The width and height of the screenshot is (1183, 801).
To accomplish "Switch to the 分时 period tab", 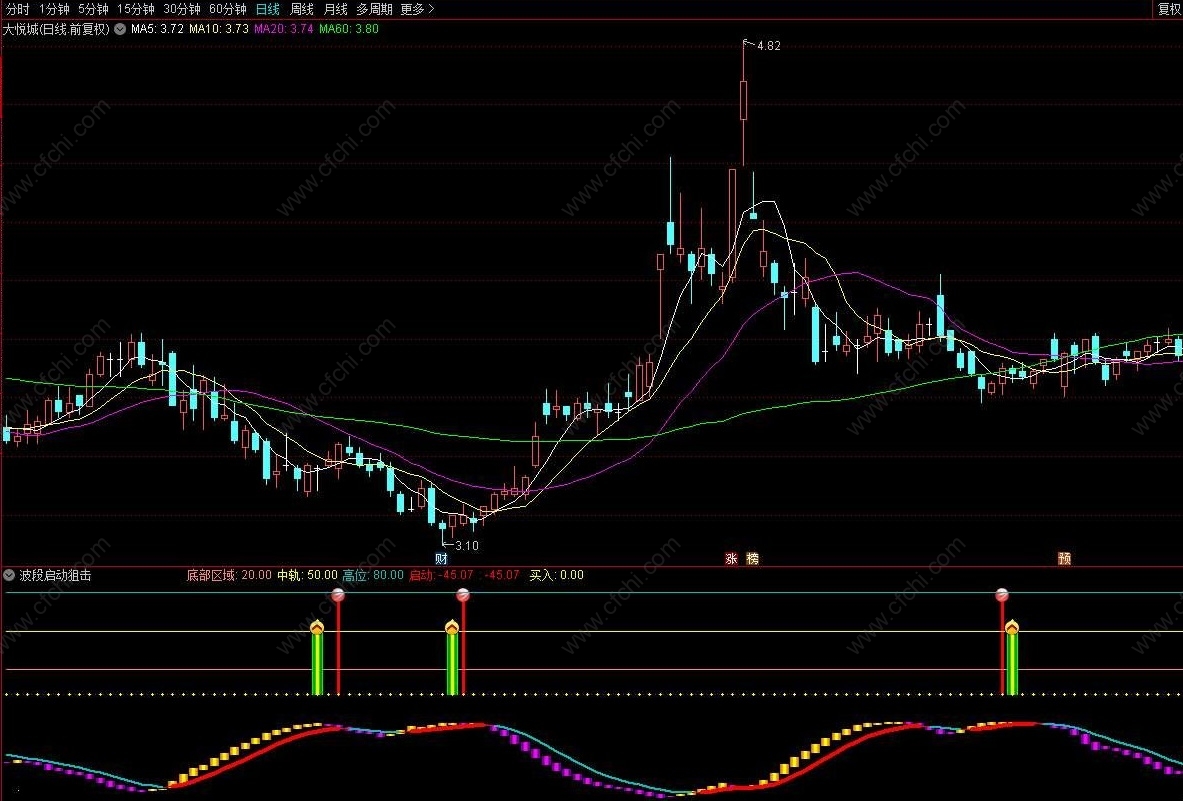I will [17, 9].
